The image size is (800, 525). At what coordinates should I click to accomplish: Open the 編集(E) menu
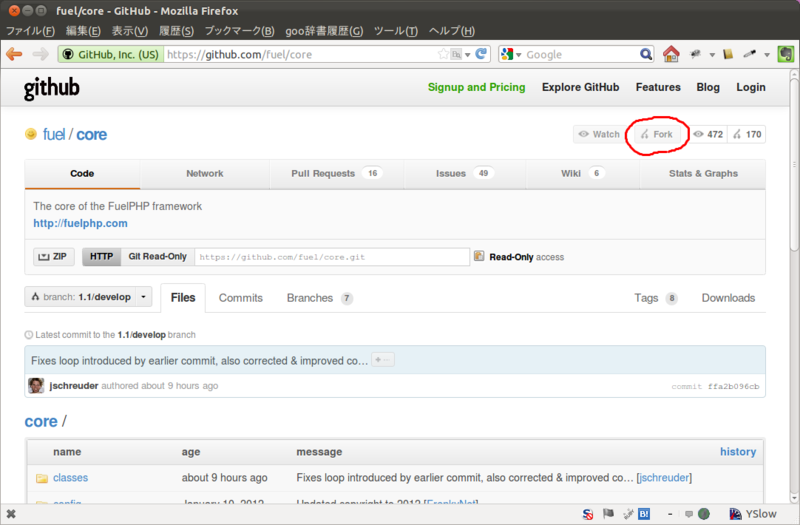(x=83, y=31)
